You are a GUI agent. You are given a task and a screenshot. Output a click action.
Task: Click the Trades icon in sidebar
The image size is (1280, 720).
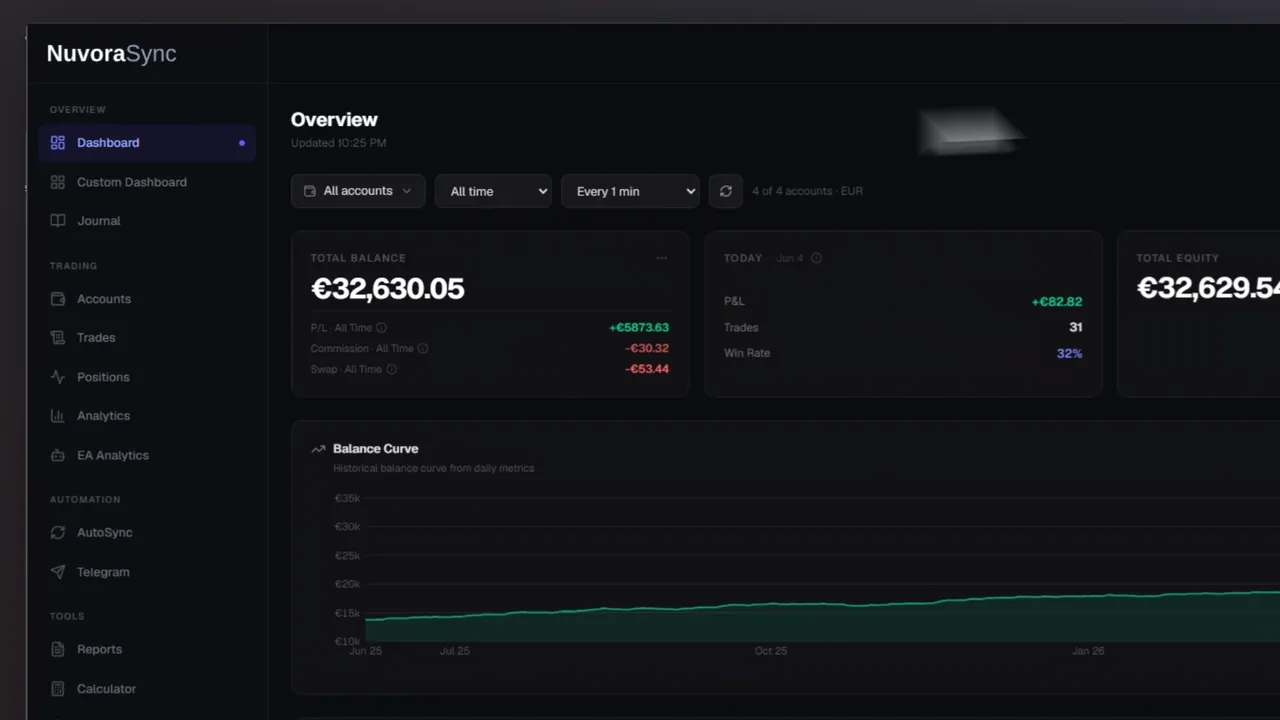point(57,338)
